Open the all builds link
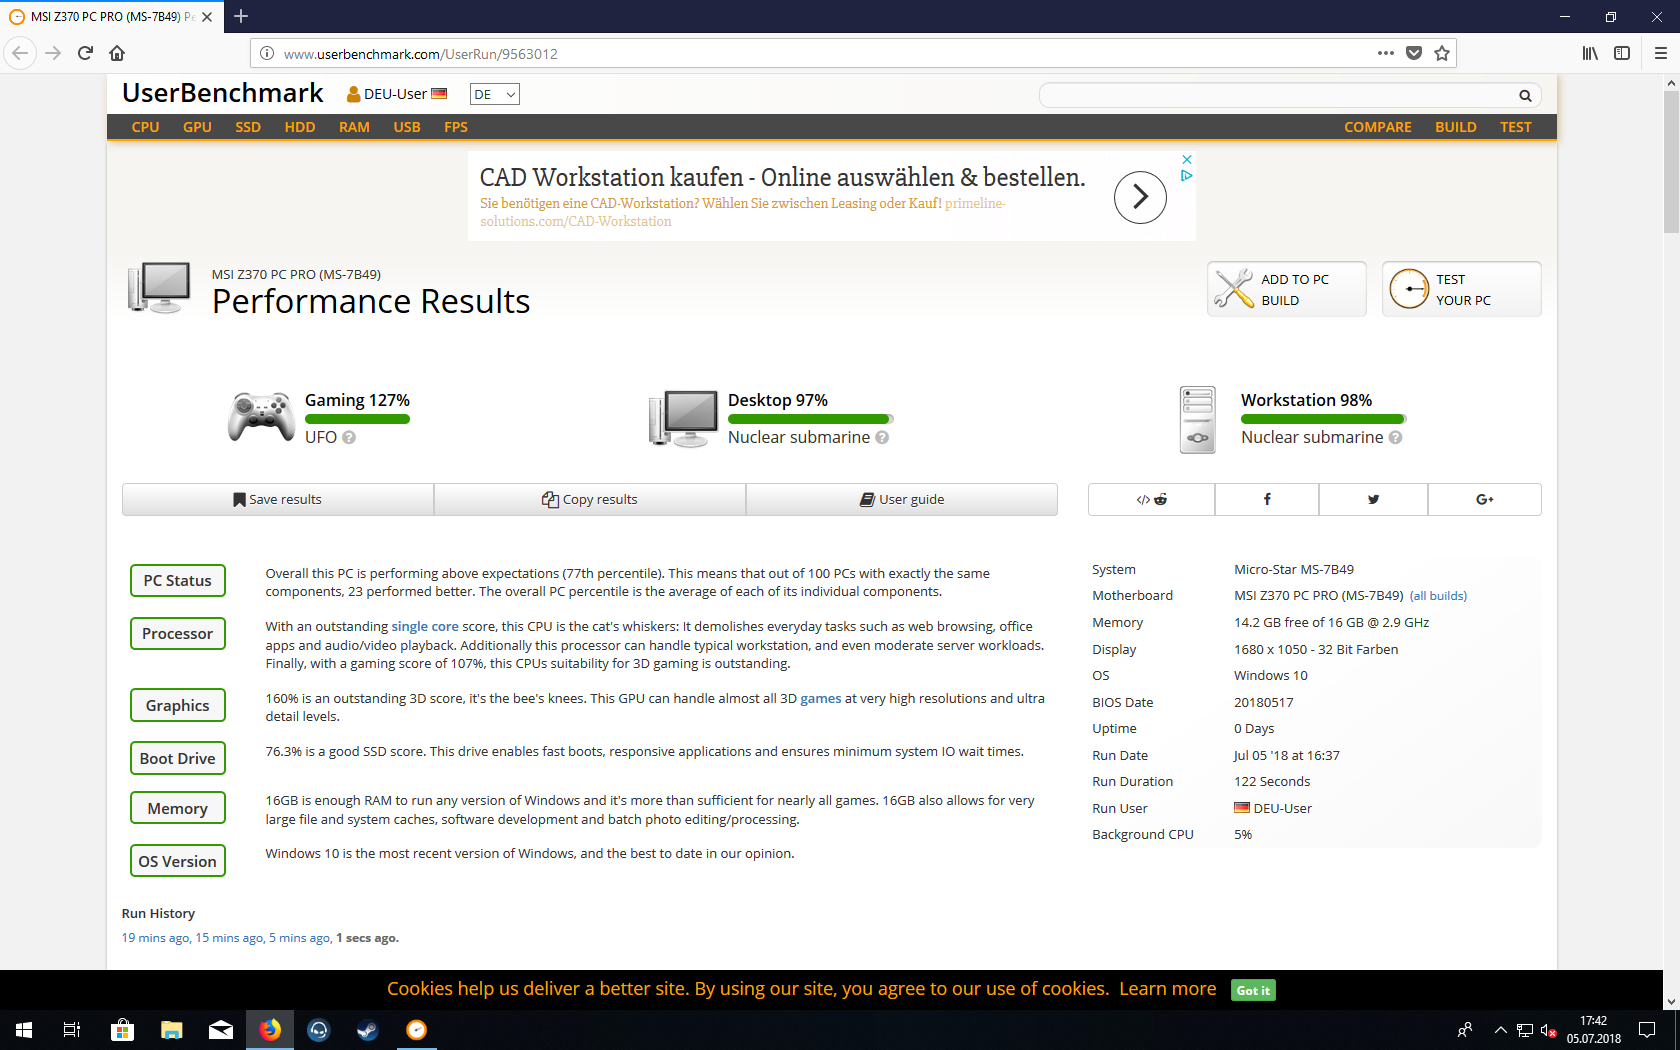This screenshot has height=1050, width=1680. (x=1438, y=596)
